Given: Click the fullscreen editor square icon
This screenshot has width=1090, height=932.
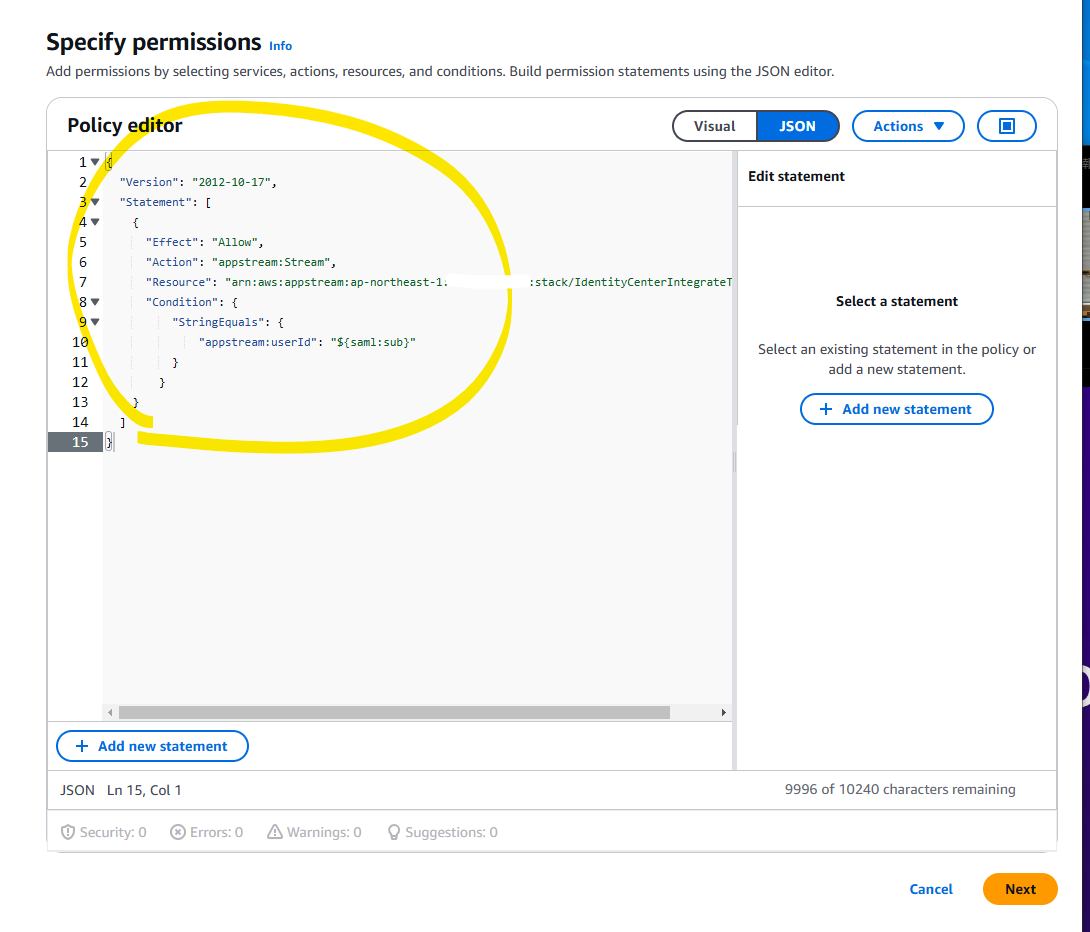Looking at the screenshot, I should pyautogui.click(x=1007, y=126).
